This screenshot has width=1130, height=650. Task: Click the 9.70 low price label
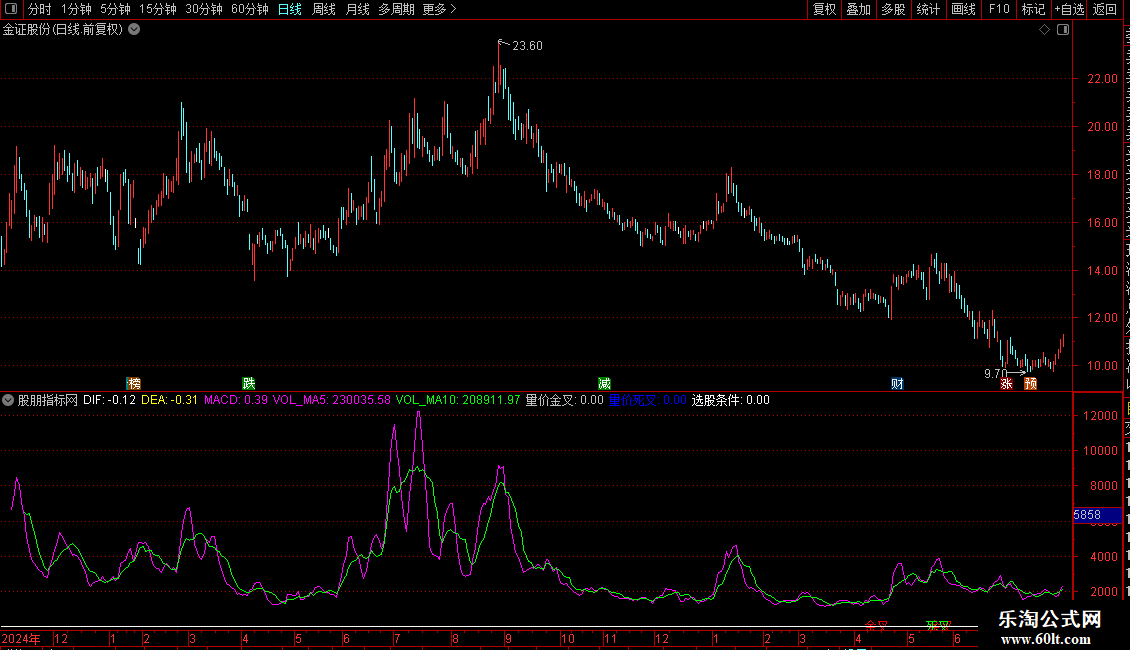click(x=995, y=373)
